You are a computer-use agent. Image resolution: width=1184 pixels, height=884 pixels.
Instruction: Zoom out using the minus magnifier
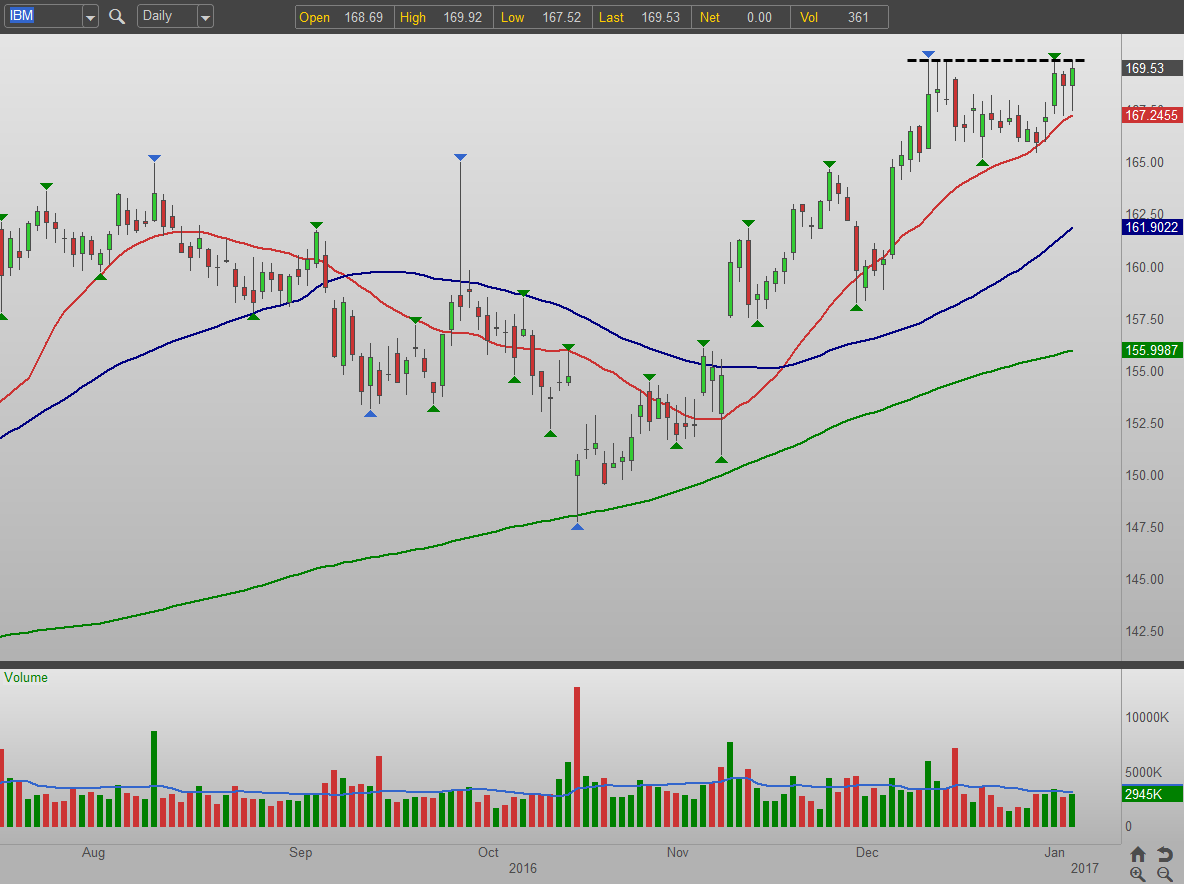pos(1165,874)
